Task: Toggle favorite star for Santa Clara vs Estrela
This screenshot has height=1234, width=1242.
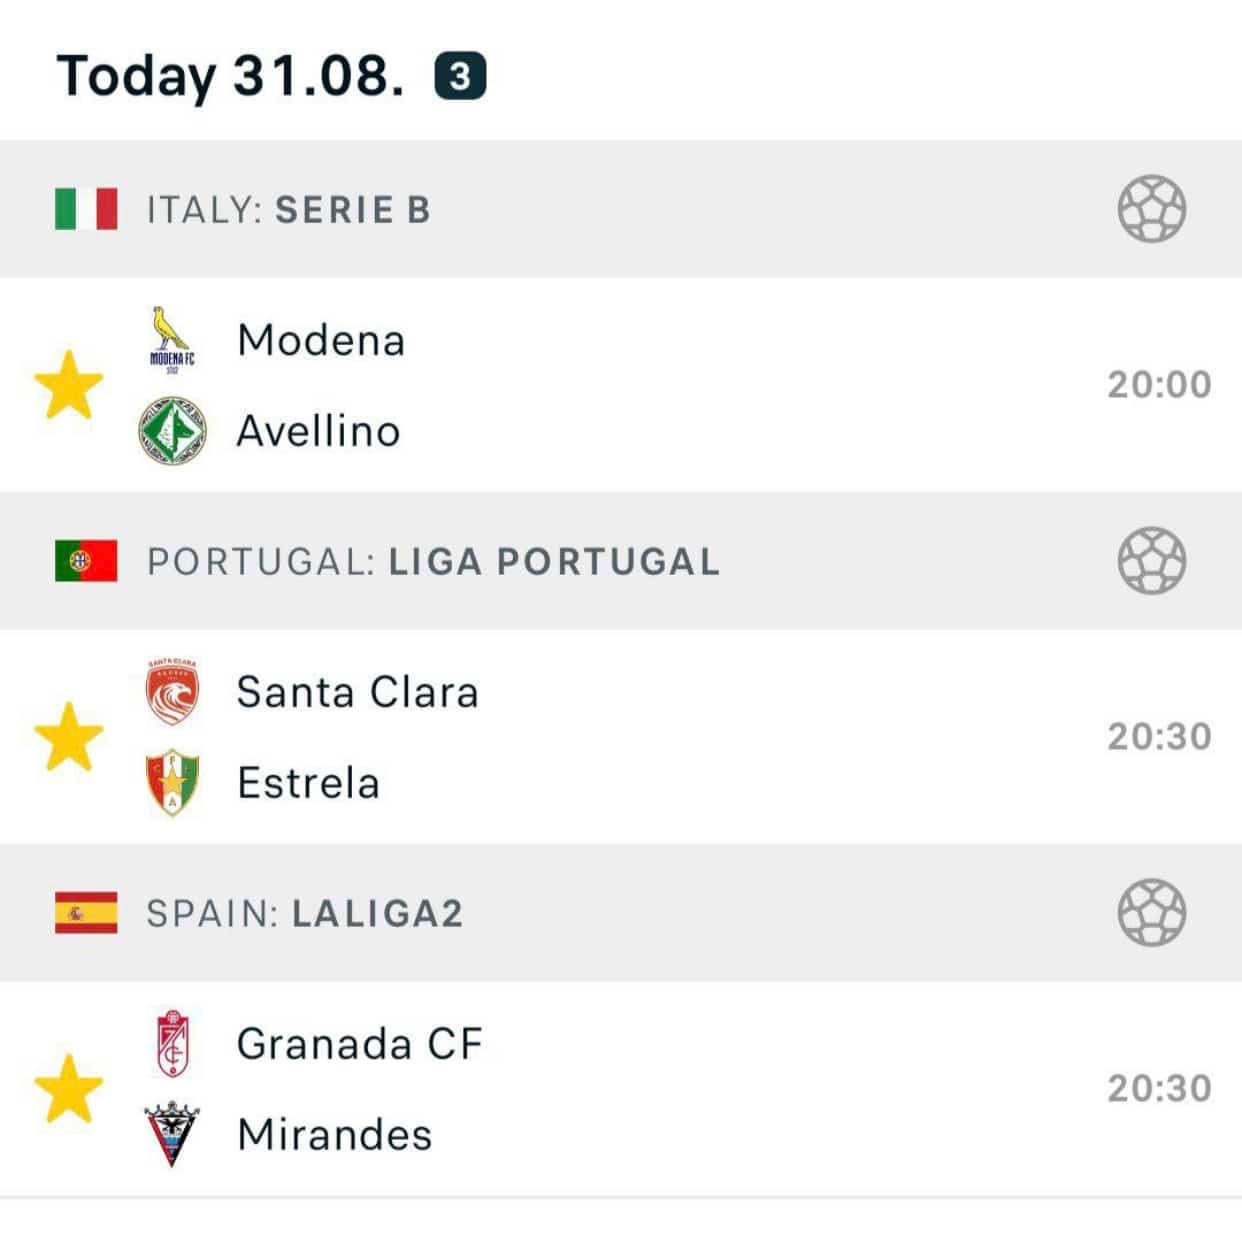Action: click(x=69, y=737)
